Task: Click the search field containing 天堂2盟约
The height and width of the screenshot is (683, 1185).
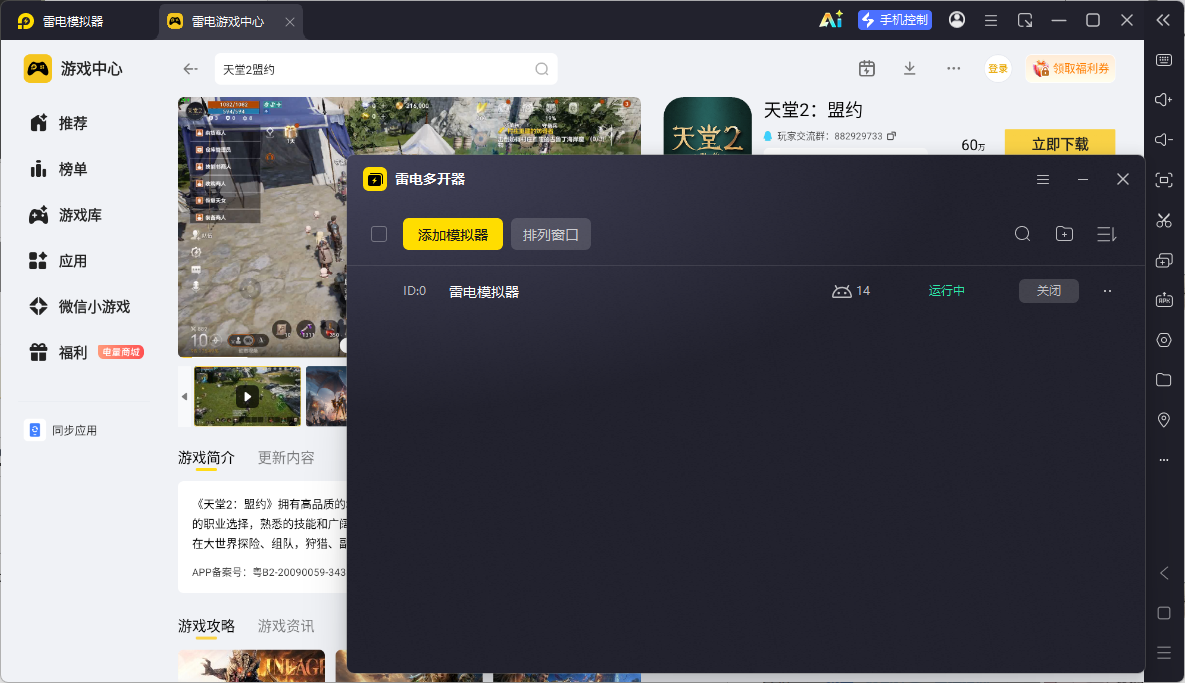Action: pos(386,69)
